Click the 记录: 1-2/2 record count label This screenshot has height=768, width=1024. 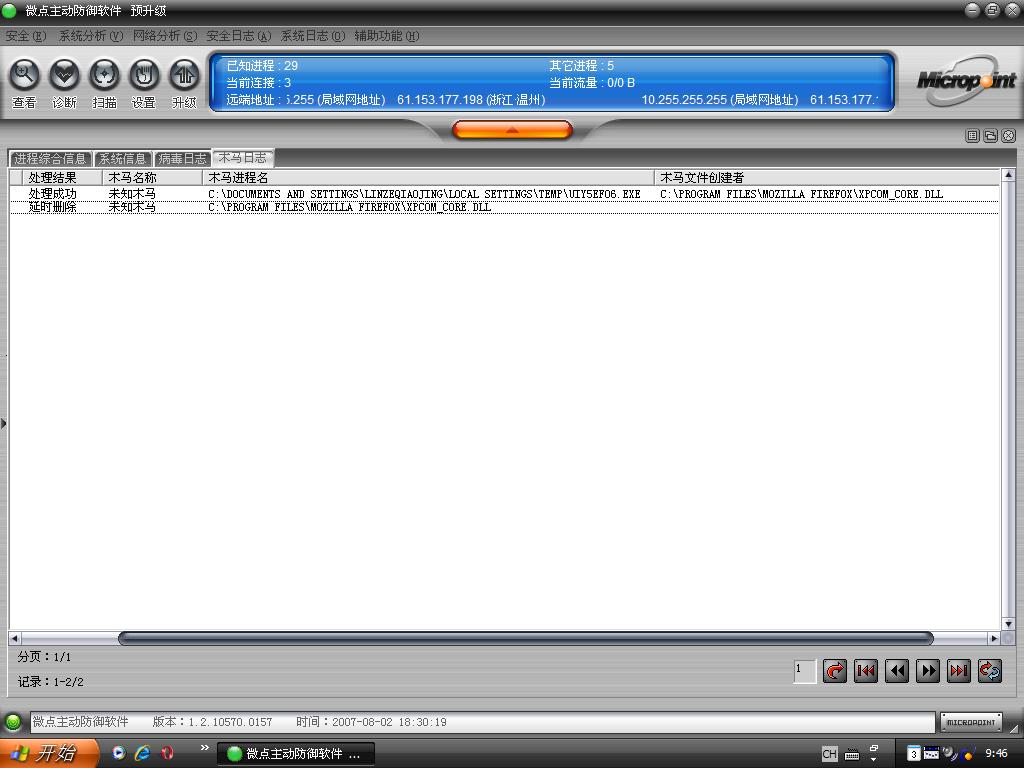tap(50, 682)
